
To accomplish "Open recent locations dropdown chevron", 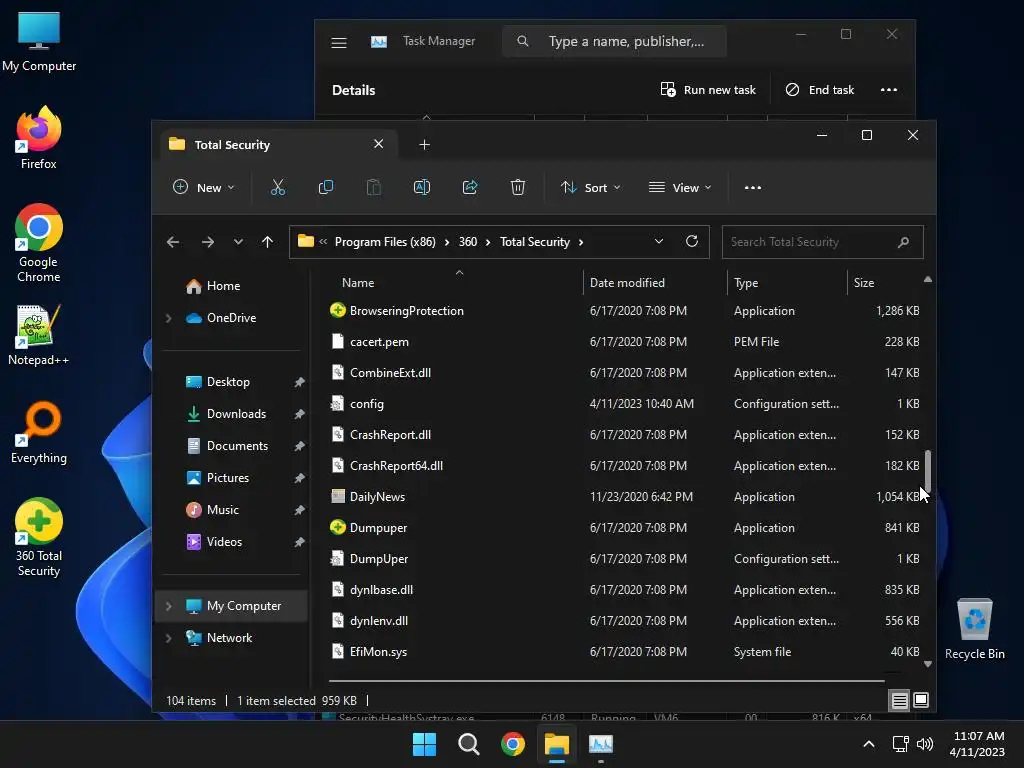I will tap(238, 242).
